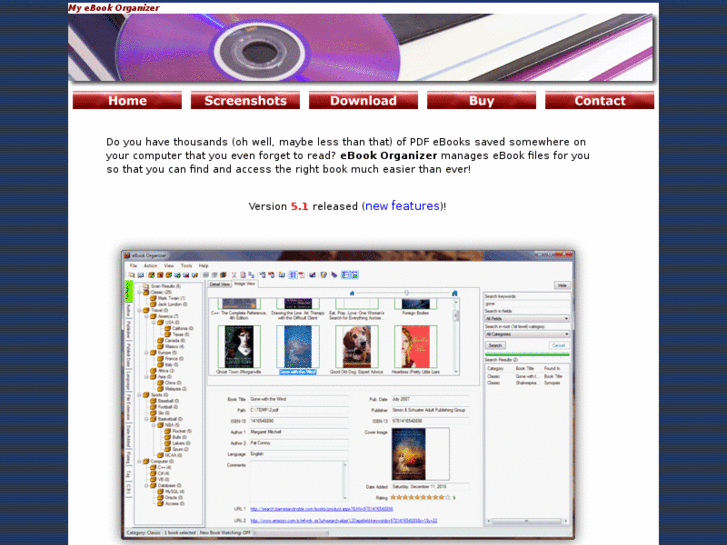Viewport: 727px width, 545px height.
Task: Click the Search button in search panel
Action: point(495,346)
